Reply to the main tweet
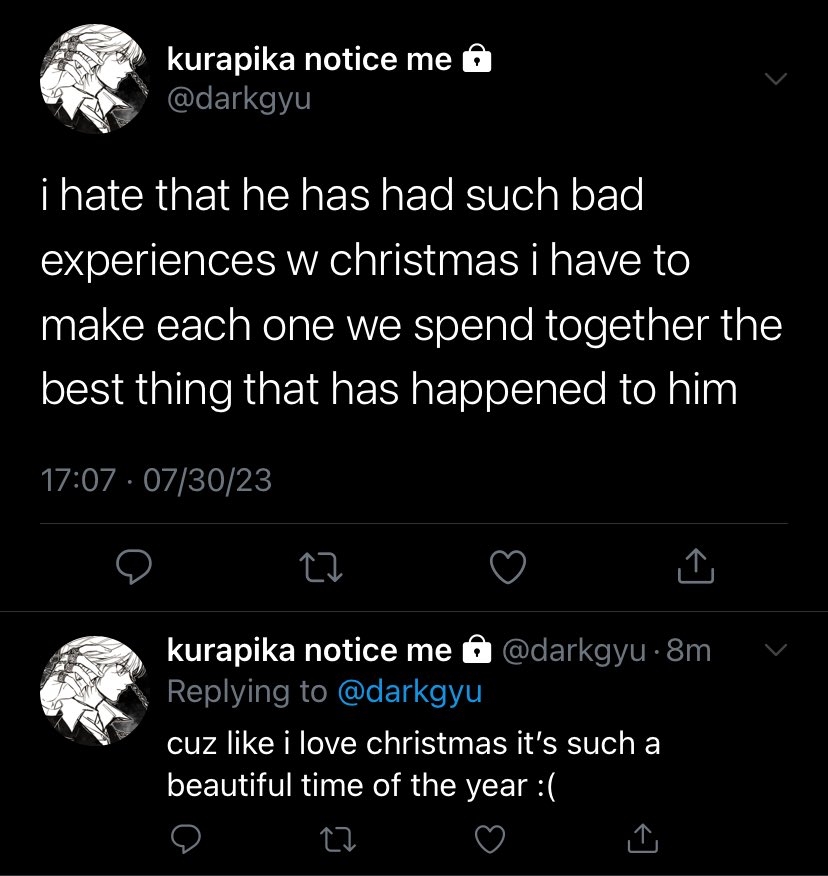The width and height of the screenshot is (828, 876). point(134,566)
